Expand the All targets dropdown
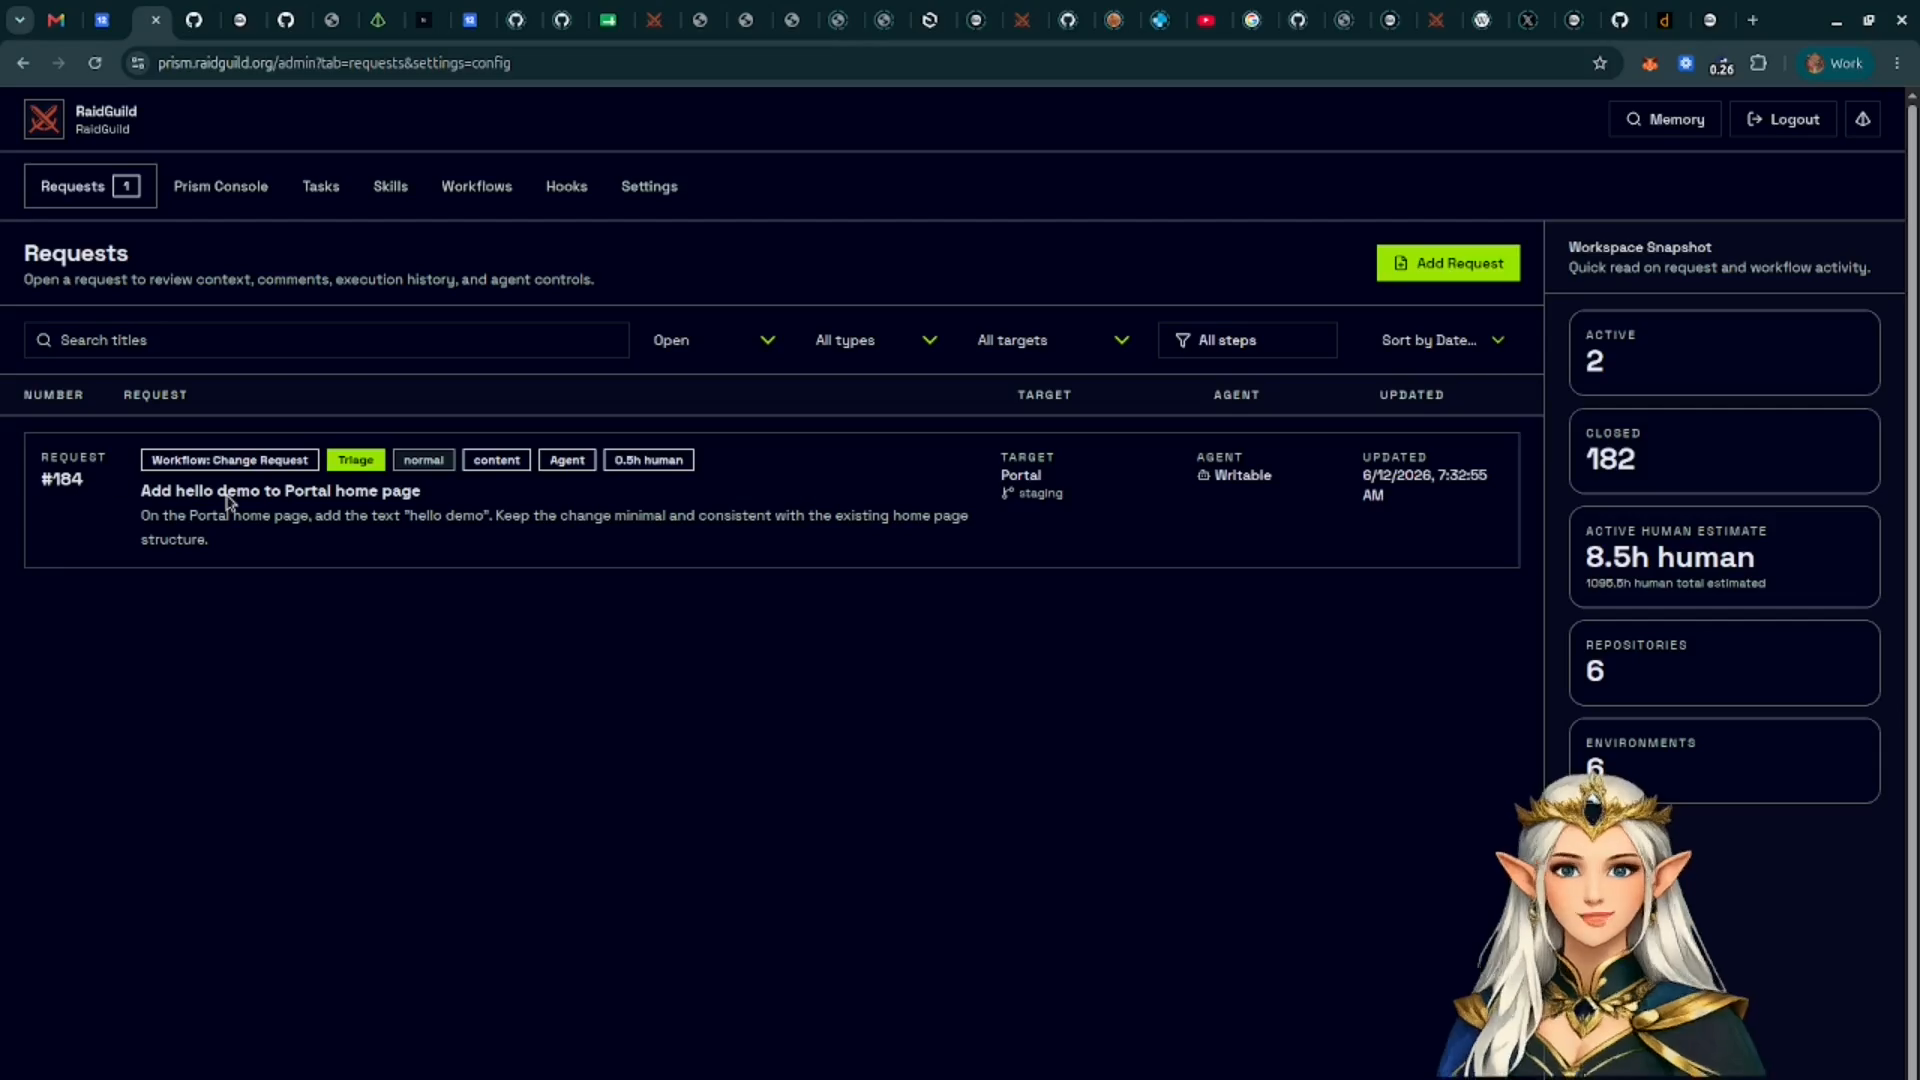Image resolution: width=1920 pixels, height=1080 pixels. (x=1053, y=340)
